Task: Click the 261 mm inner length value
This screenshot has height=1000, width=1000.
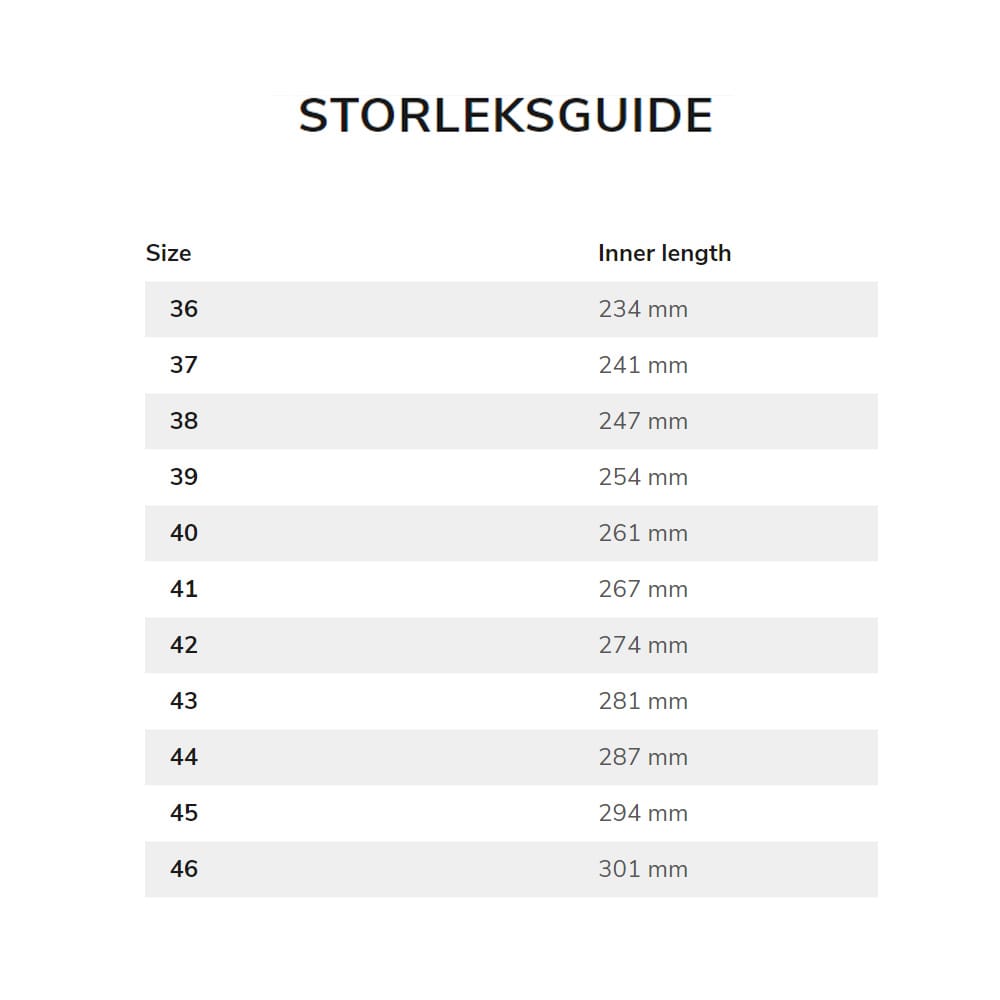Action: (643, 533)
